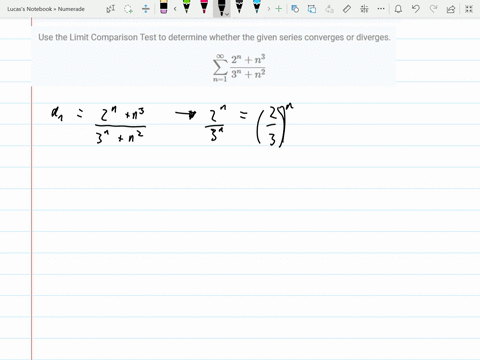Select the active black pen
The height and width of the screenshot is (360, 480).
[x=221, y=7]
